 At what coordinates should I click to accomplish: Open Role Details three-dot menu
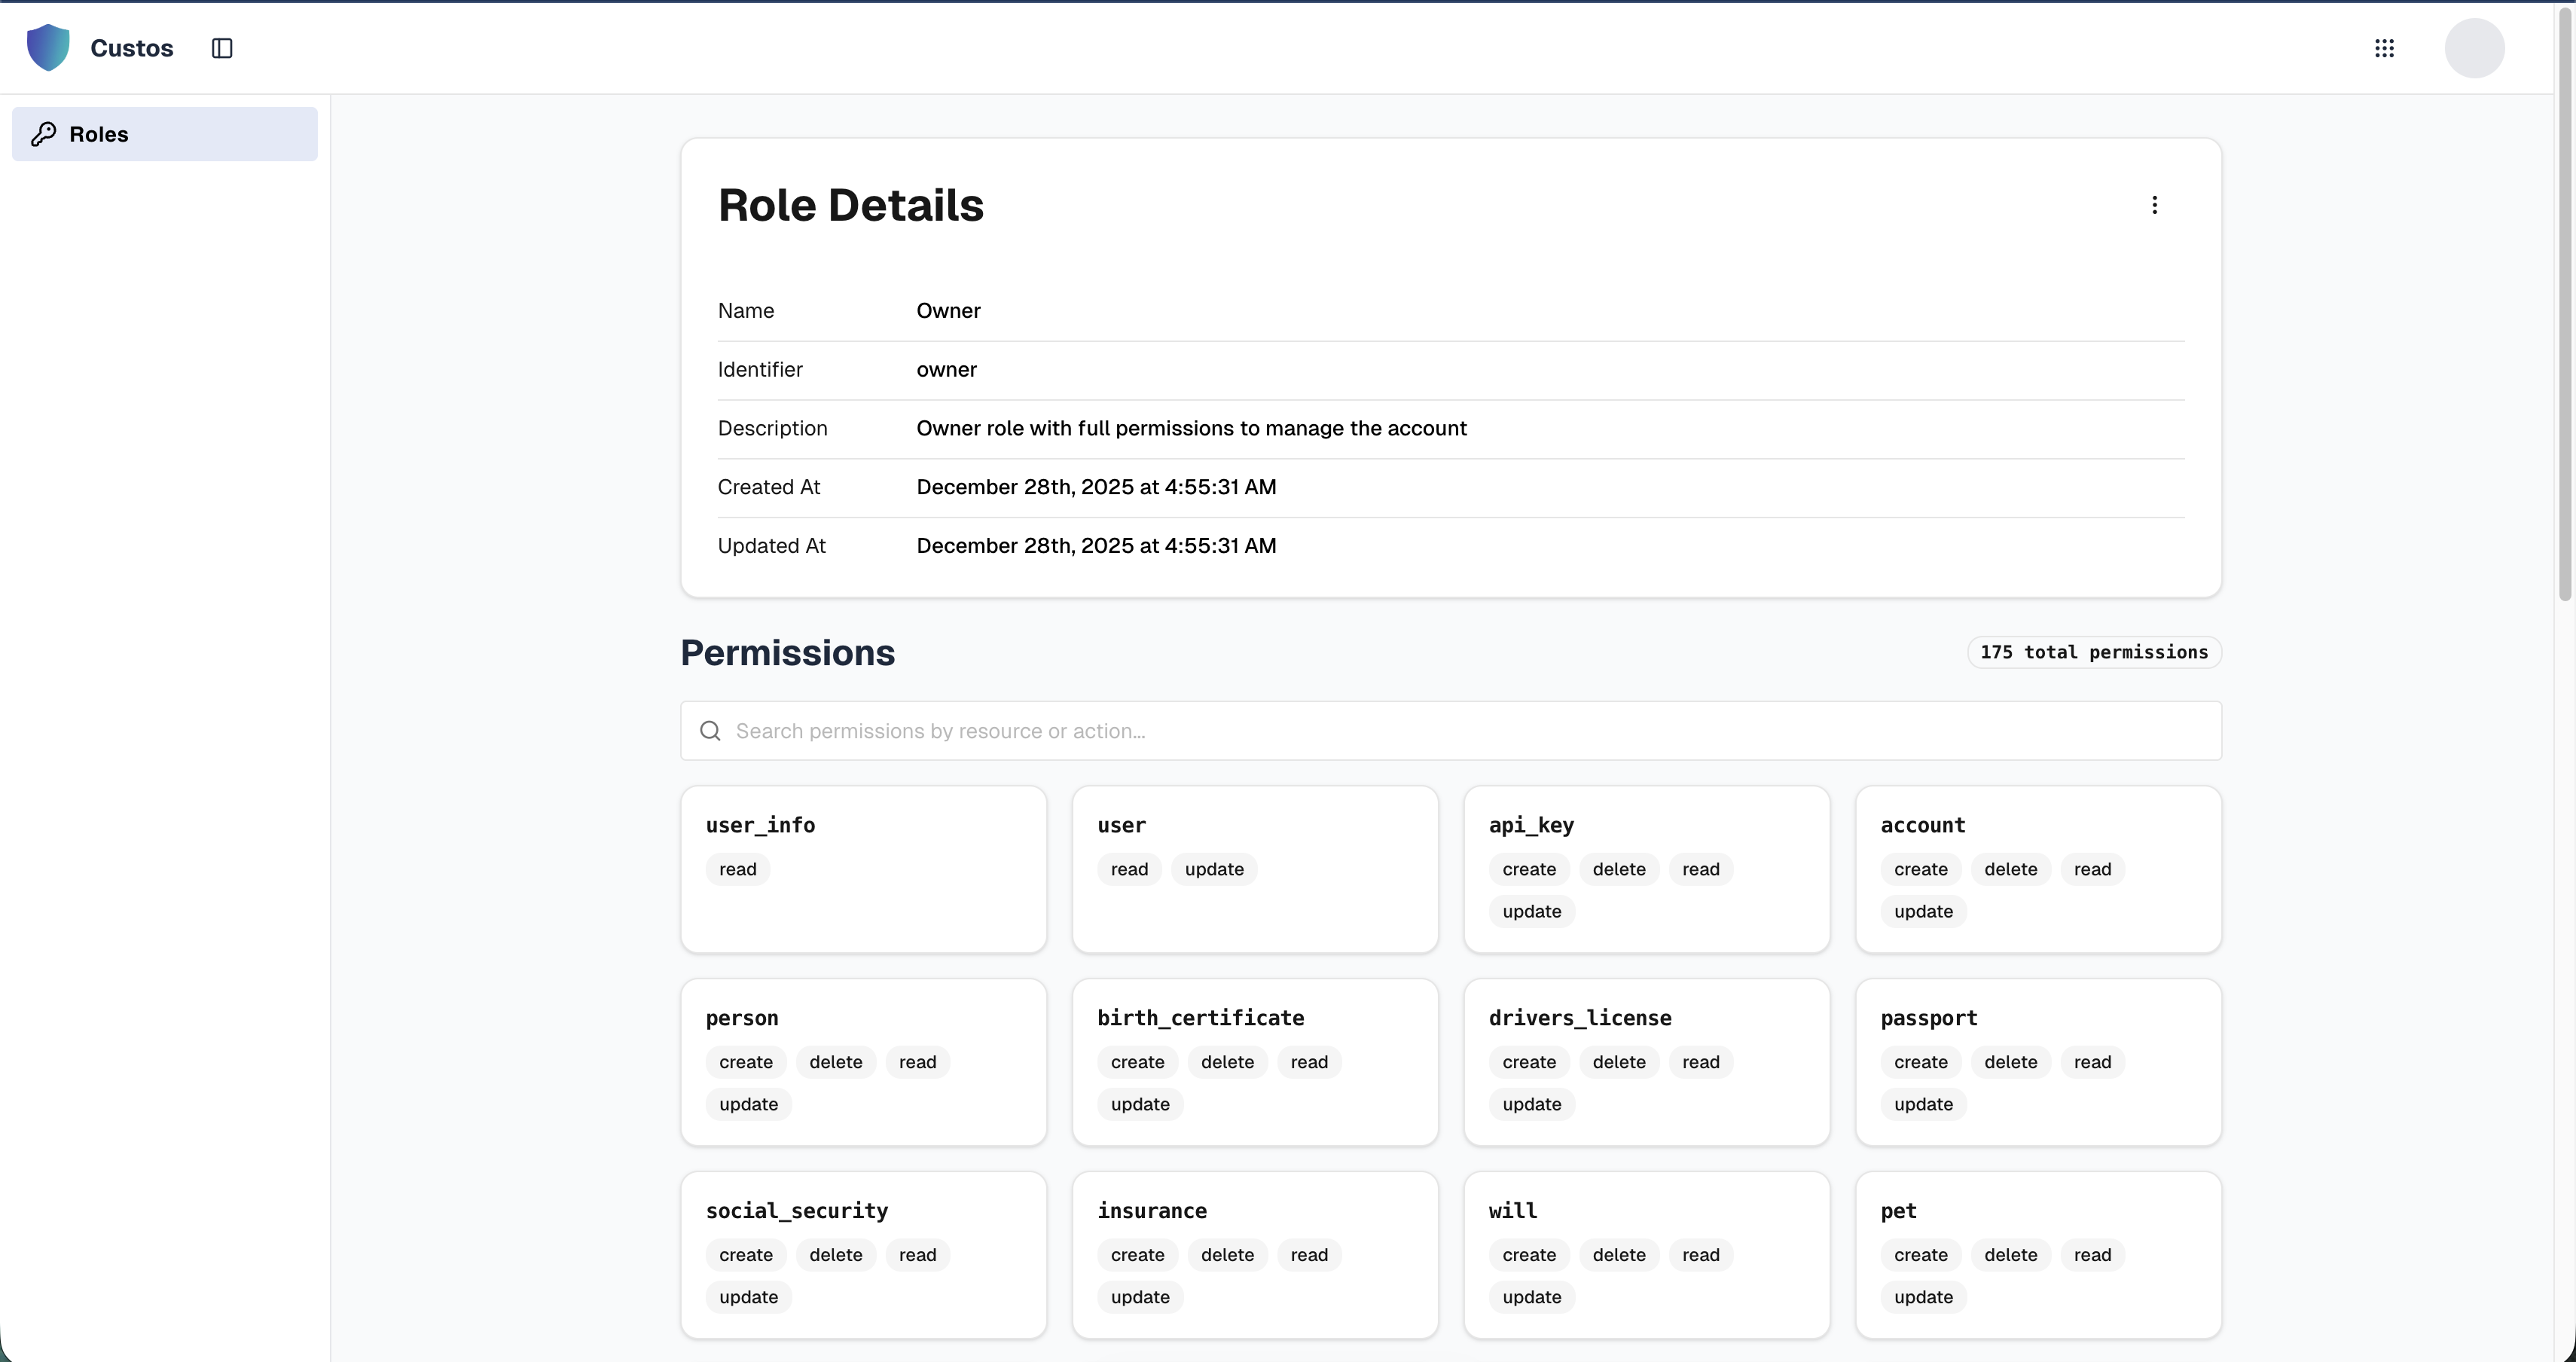2154,205
